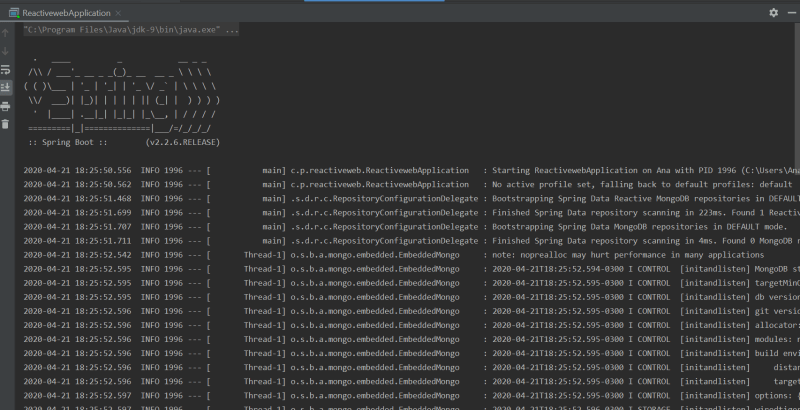Toggle soft-wrap for console output
The height and width of the screenshot is (410, 800).
coord(6,69)
